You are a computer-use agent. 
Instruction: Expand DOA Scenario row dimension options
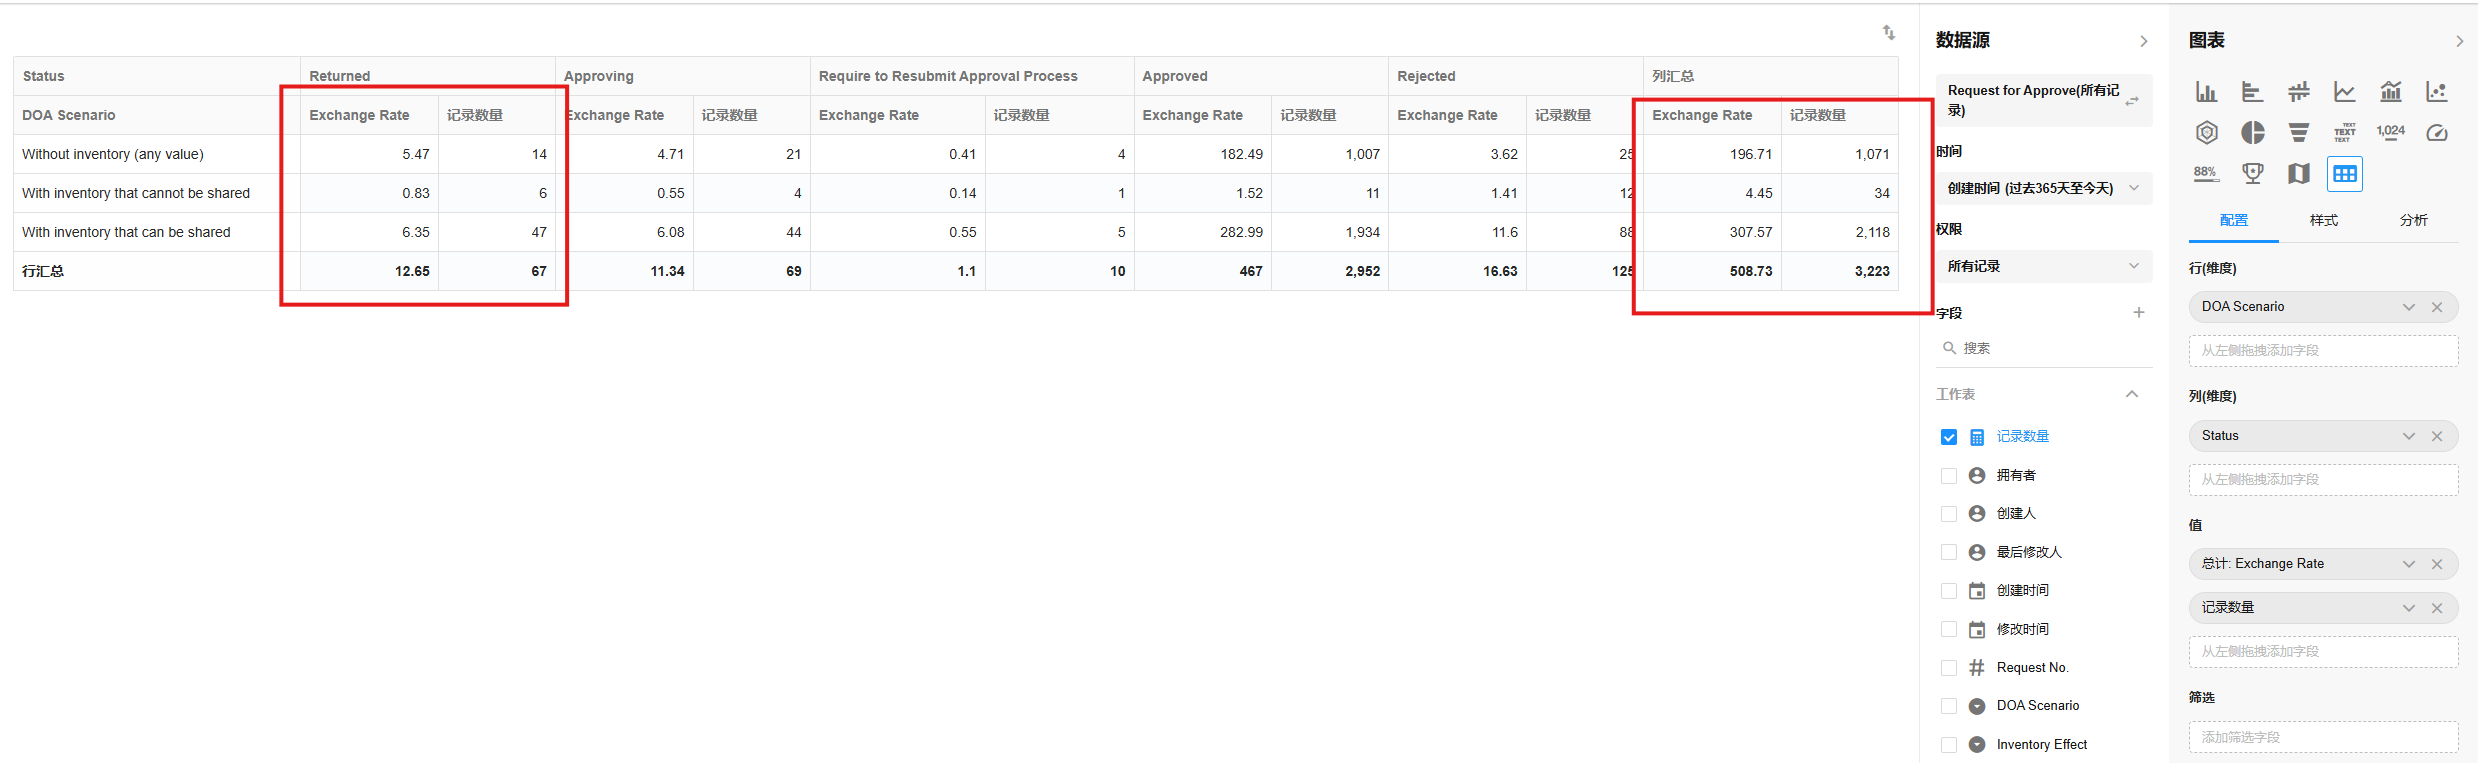[2409, 307]
